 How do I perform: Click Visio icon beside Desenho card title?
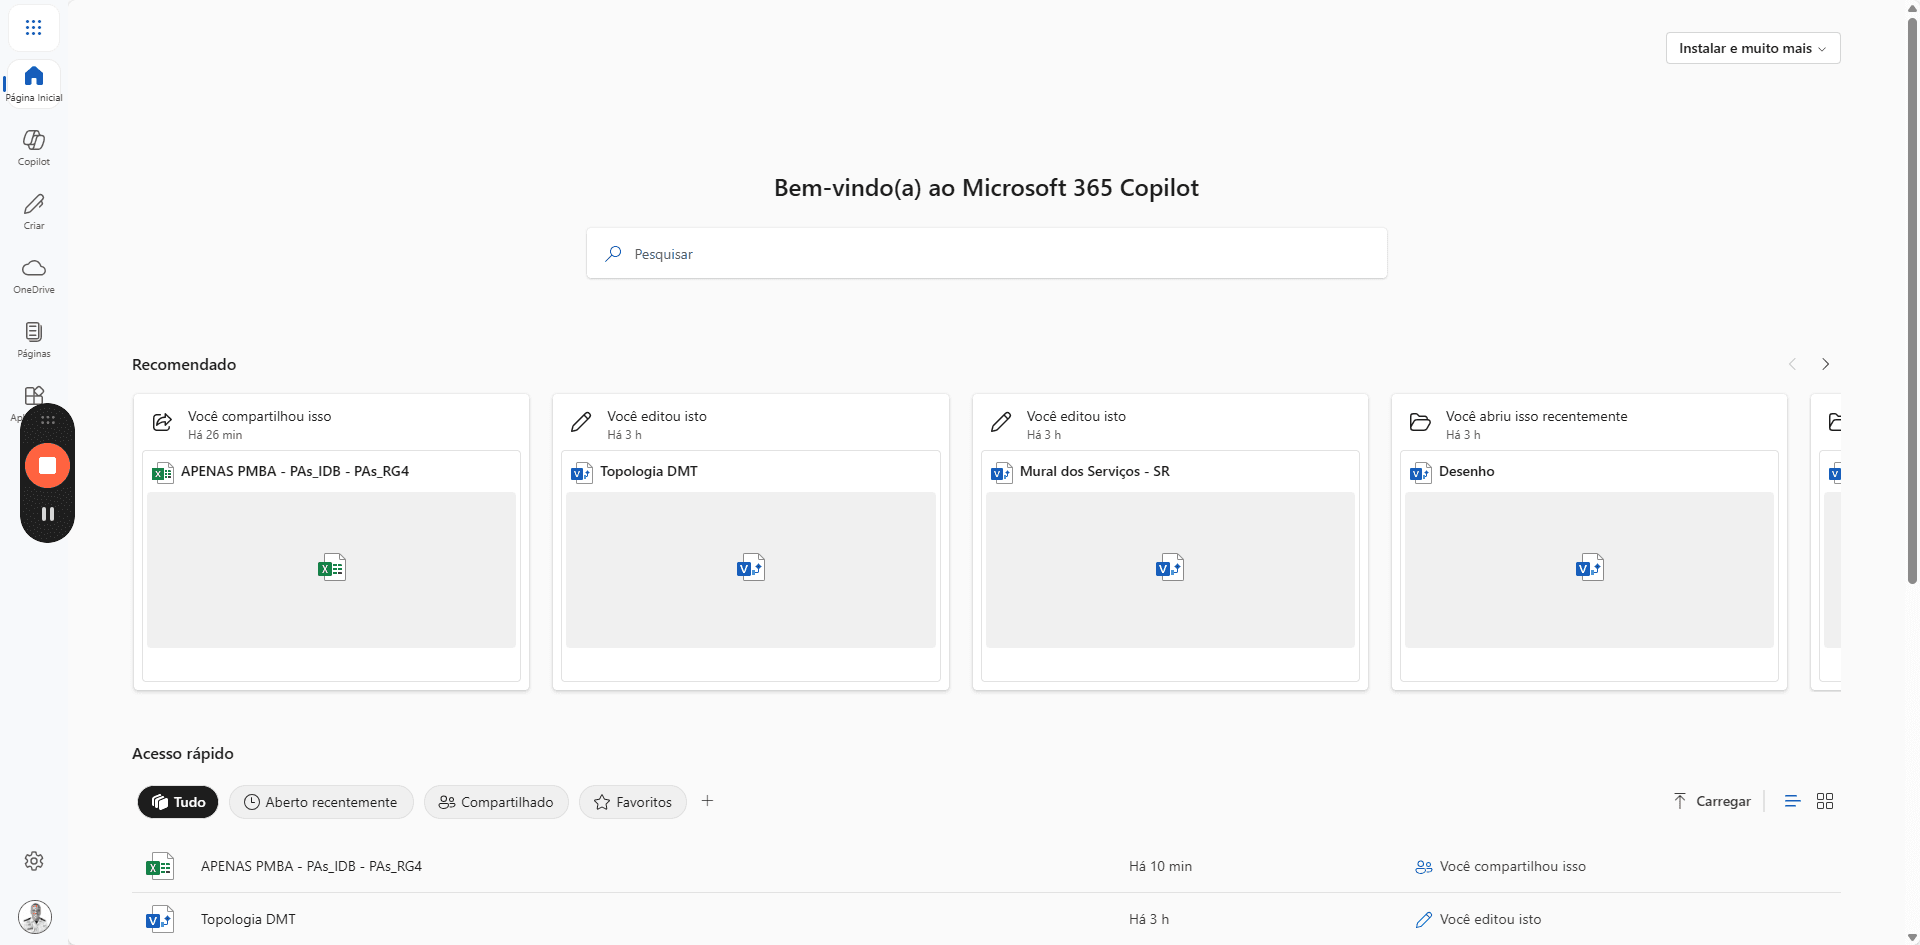[1421, 472]
